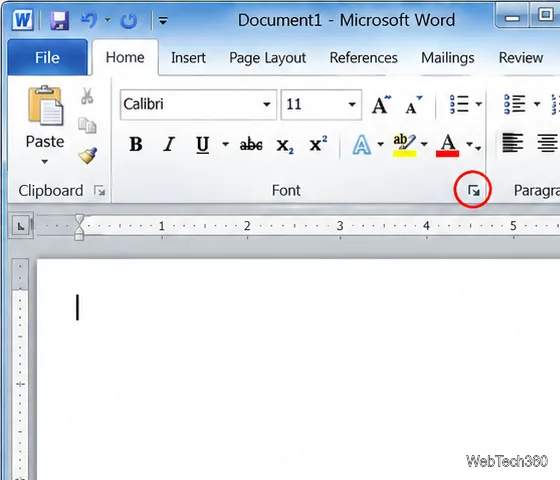Image resolution: width=560 pixels, height=480 pixels.
Task: Toggle Superscript formatting
Action: coord(318,144)
